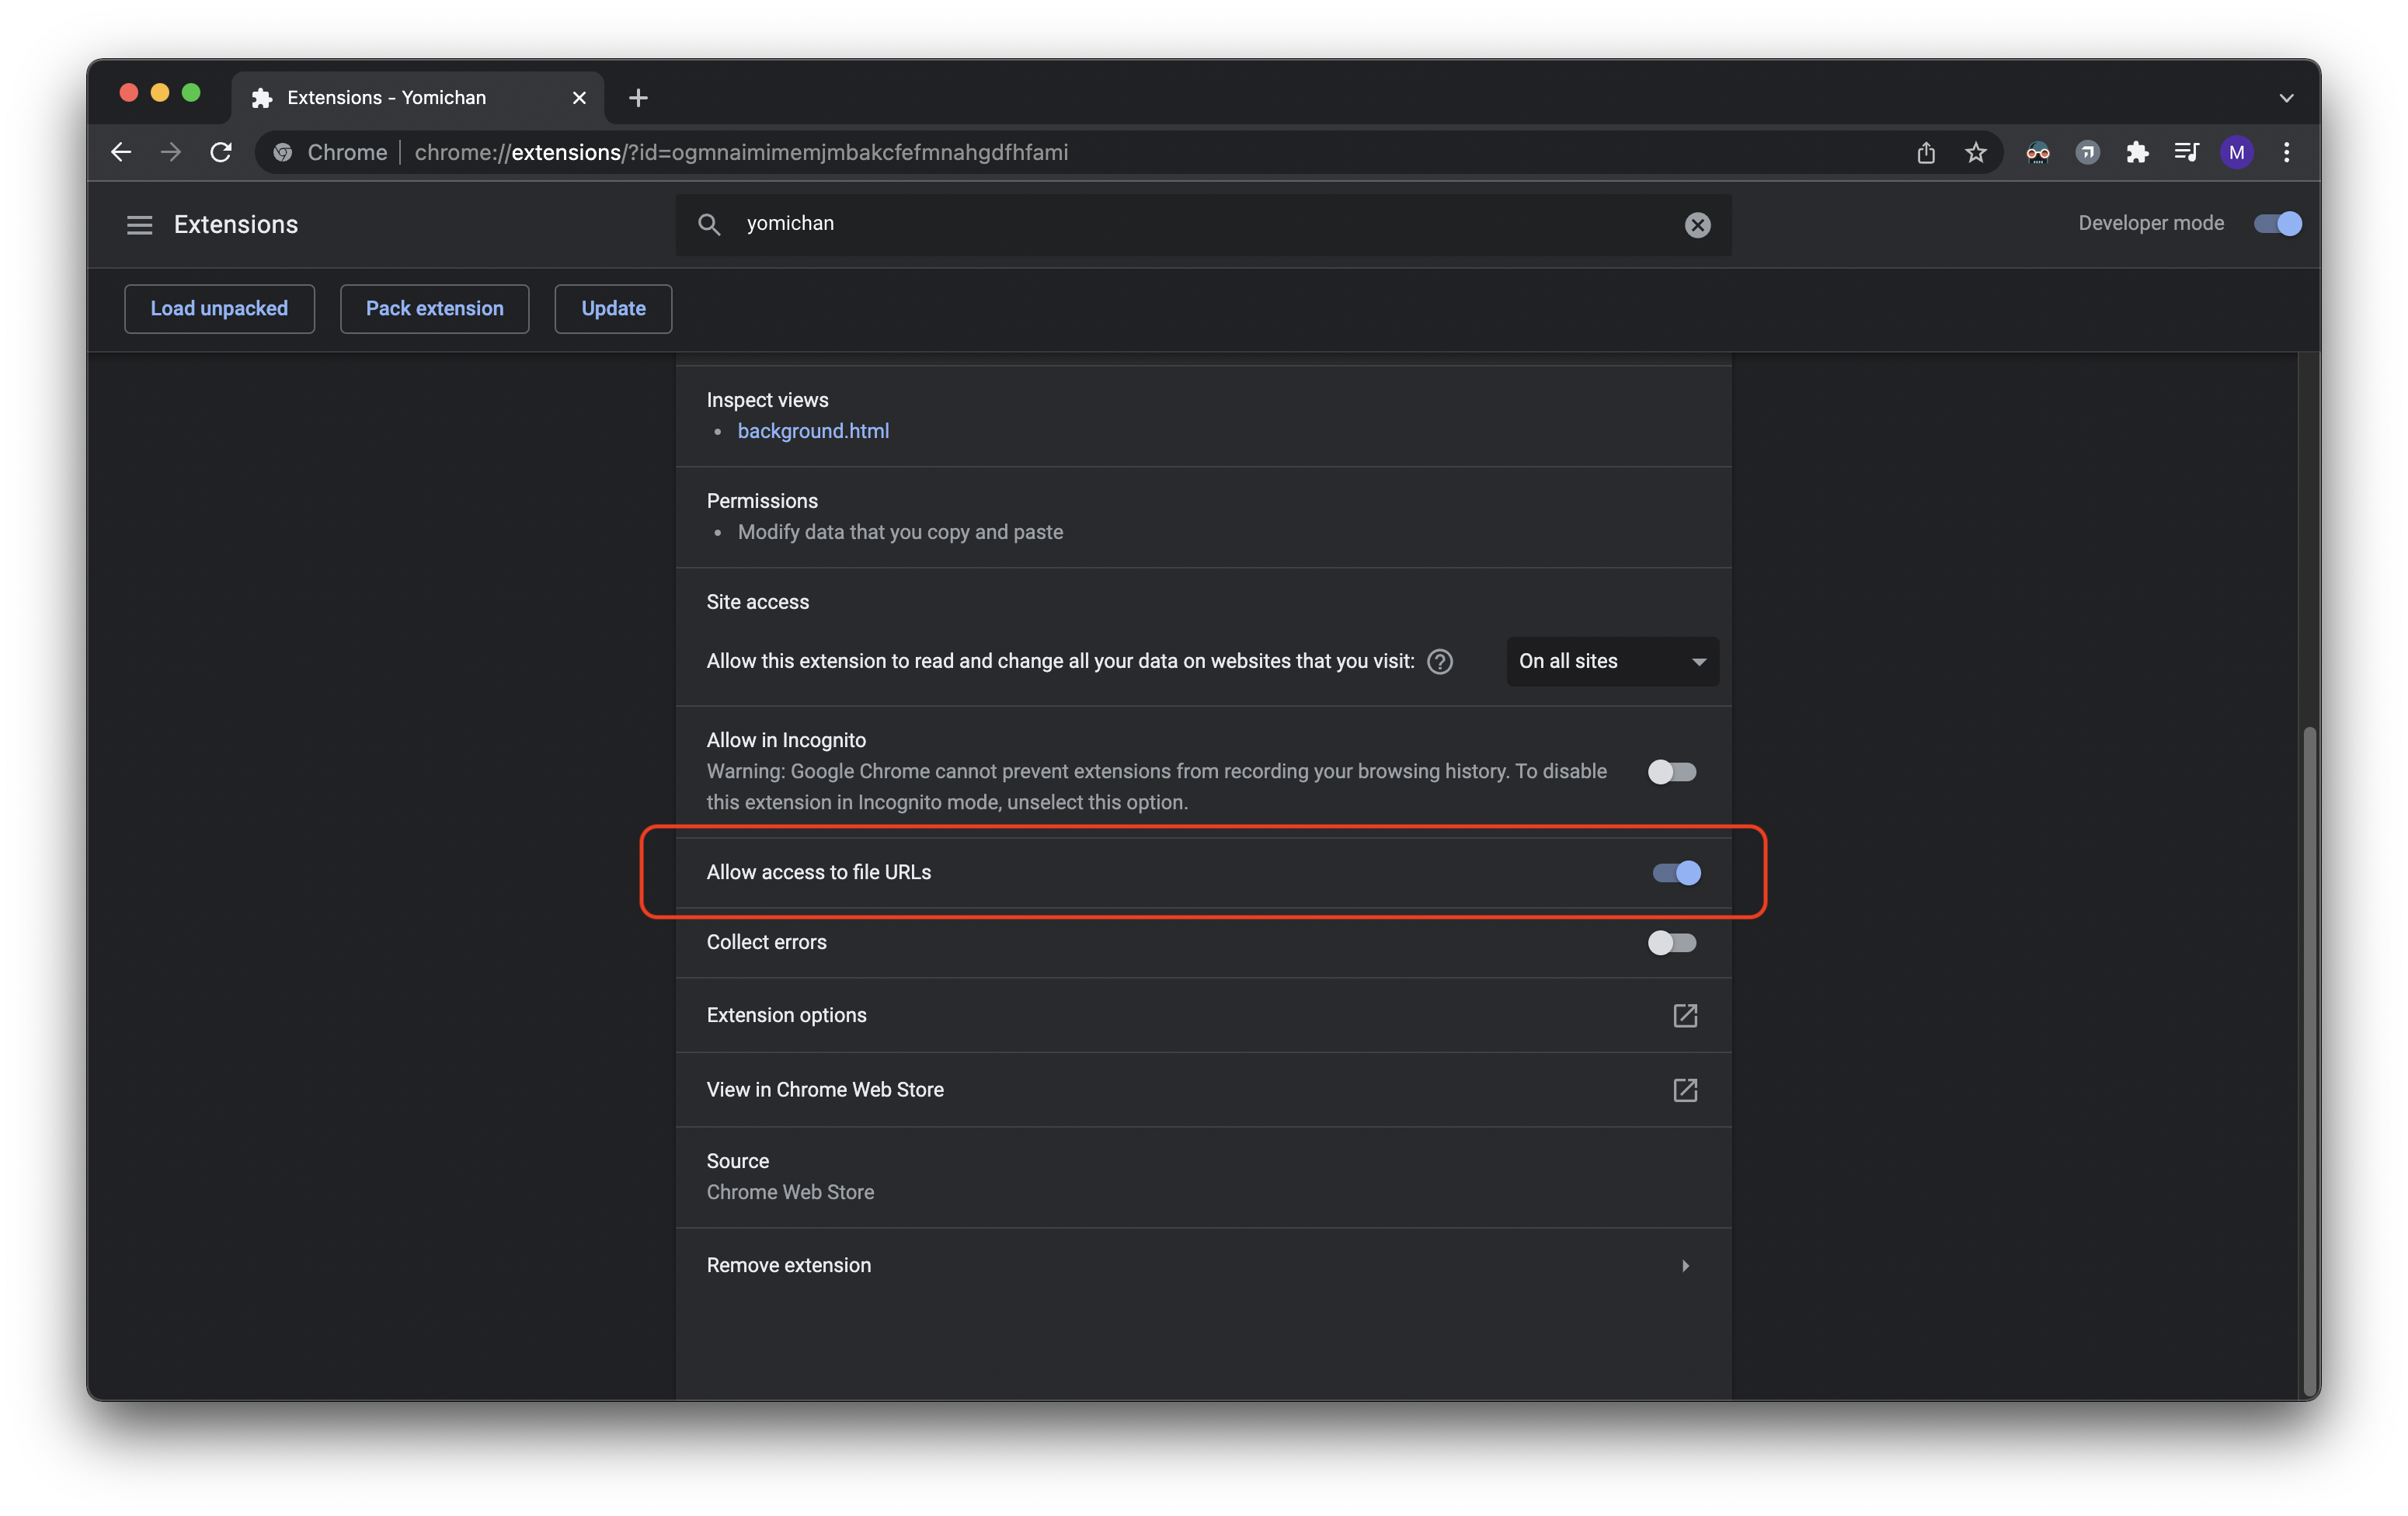Disable Developer mode toggle
Screen dimensions: 2408x1516
coord(2277,224)
